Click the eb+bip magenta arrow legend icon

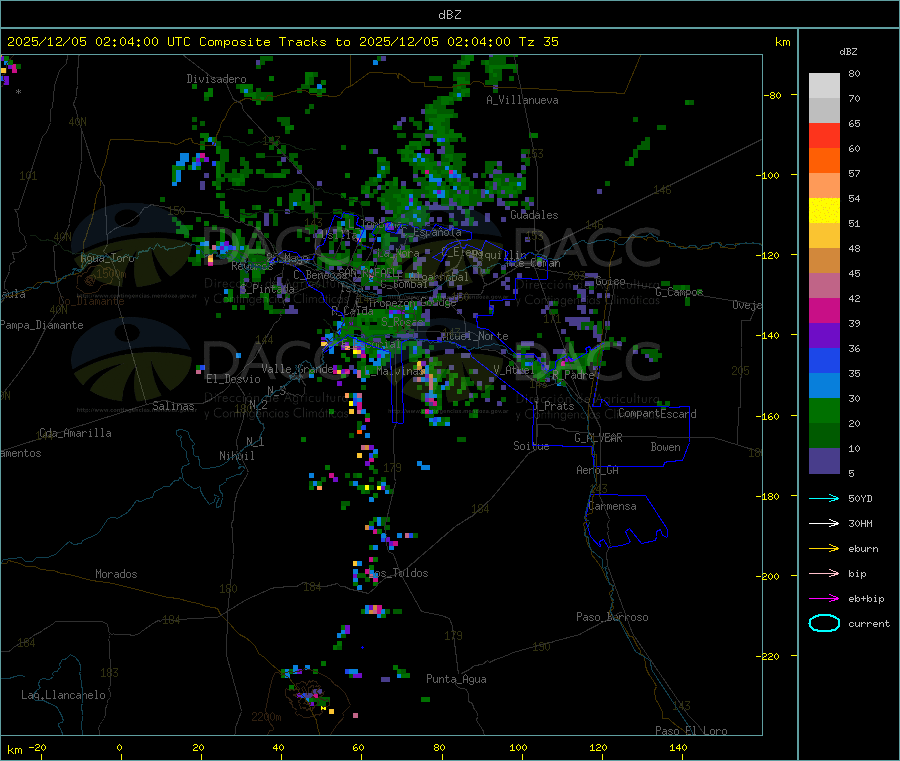click(824, 599)
